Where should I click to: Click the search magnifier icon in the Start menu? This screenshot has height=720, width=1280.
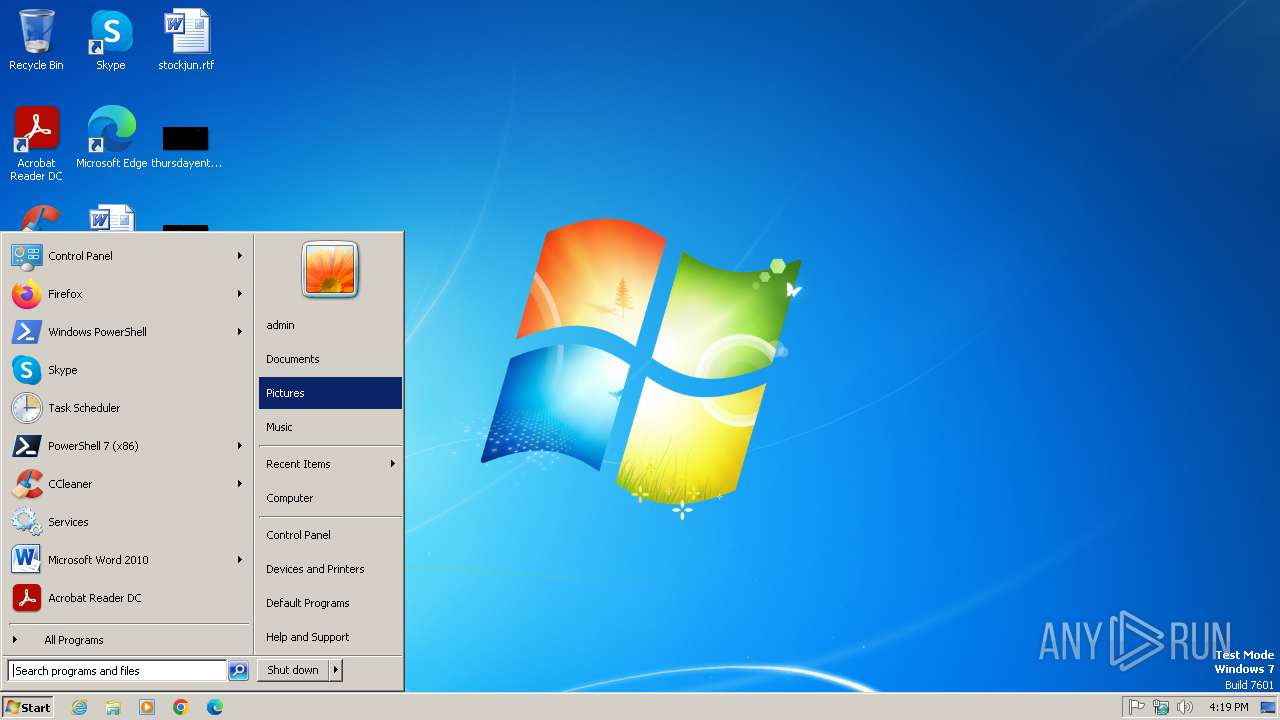pos(238,671)
